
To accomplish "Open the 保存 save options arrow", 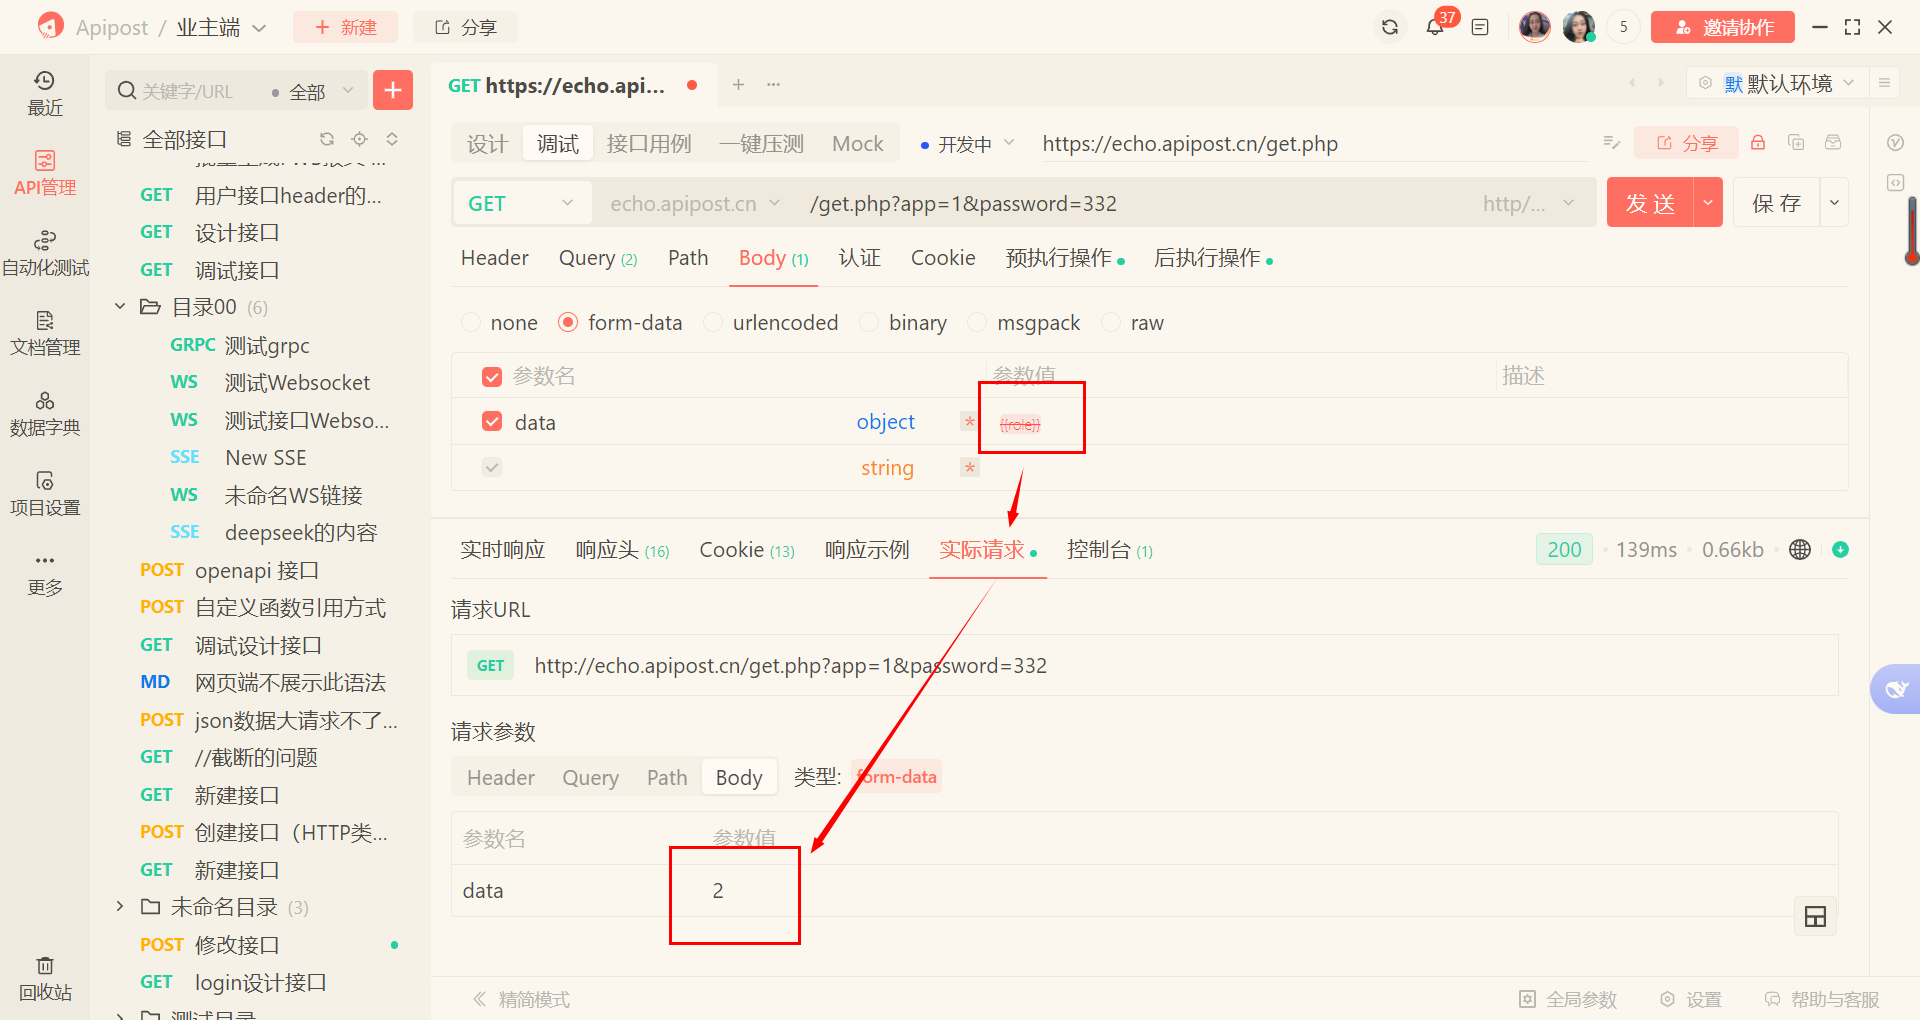I will point(1834,203).
